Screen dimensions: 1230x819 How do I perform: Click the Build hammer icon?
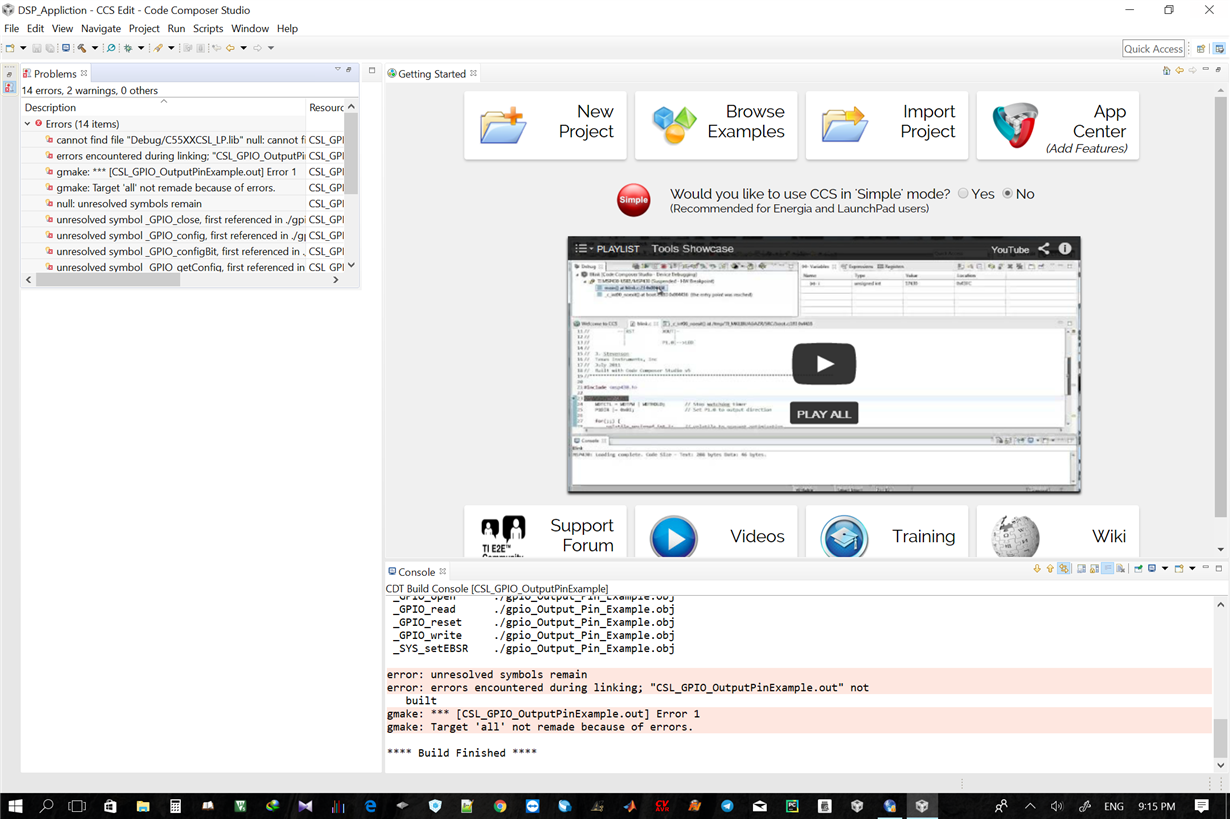(x=81, y=48)
